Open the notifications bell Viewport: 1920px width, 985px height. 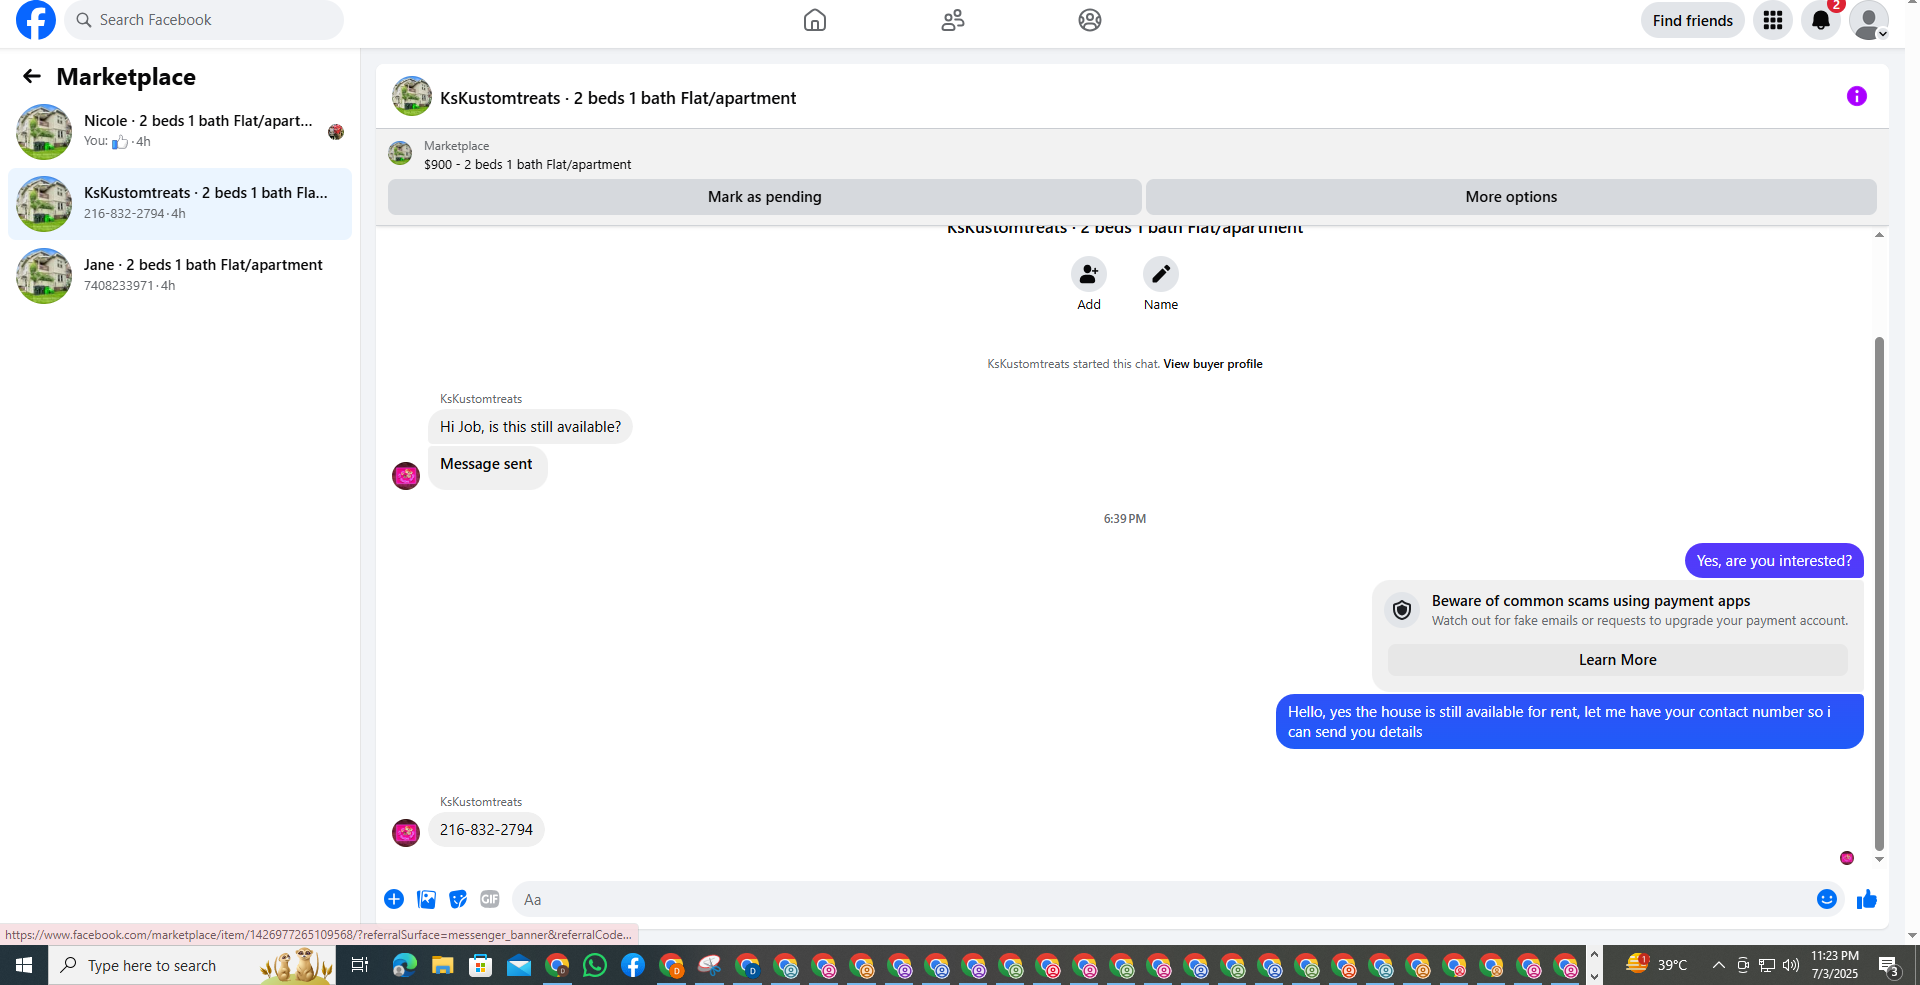click(x=1821, y=20)
